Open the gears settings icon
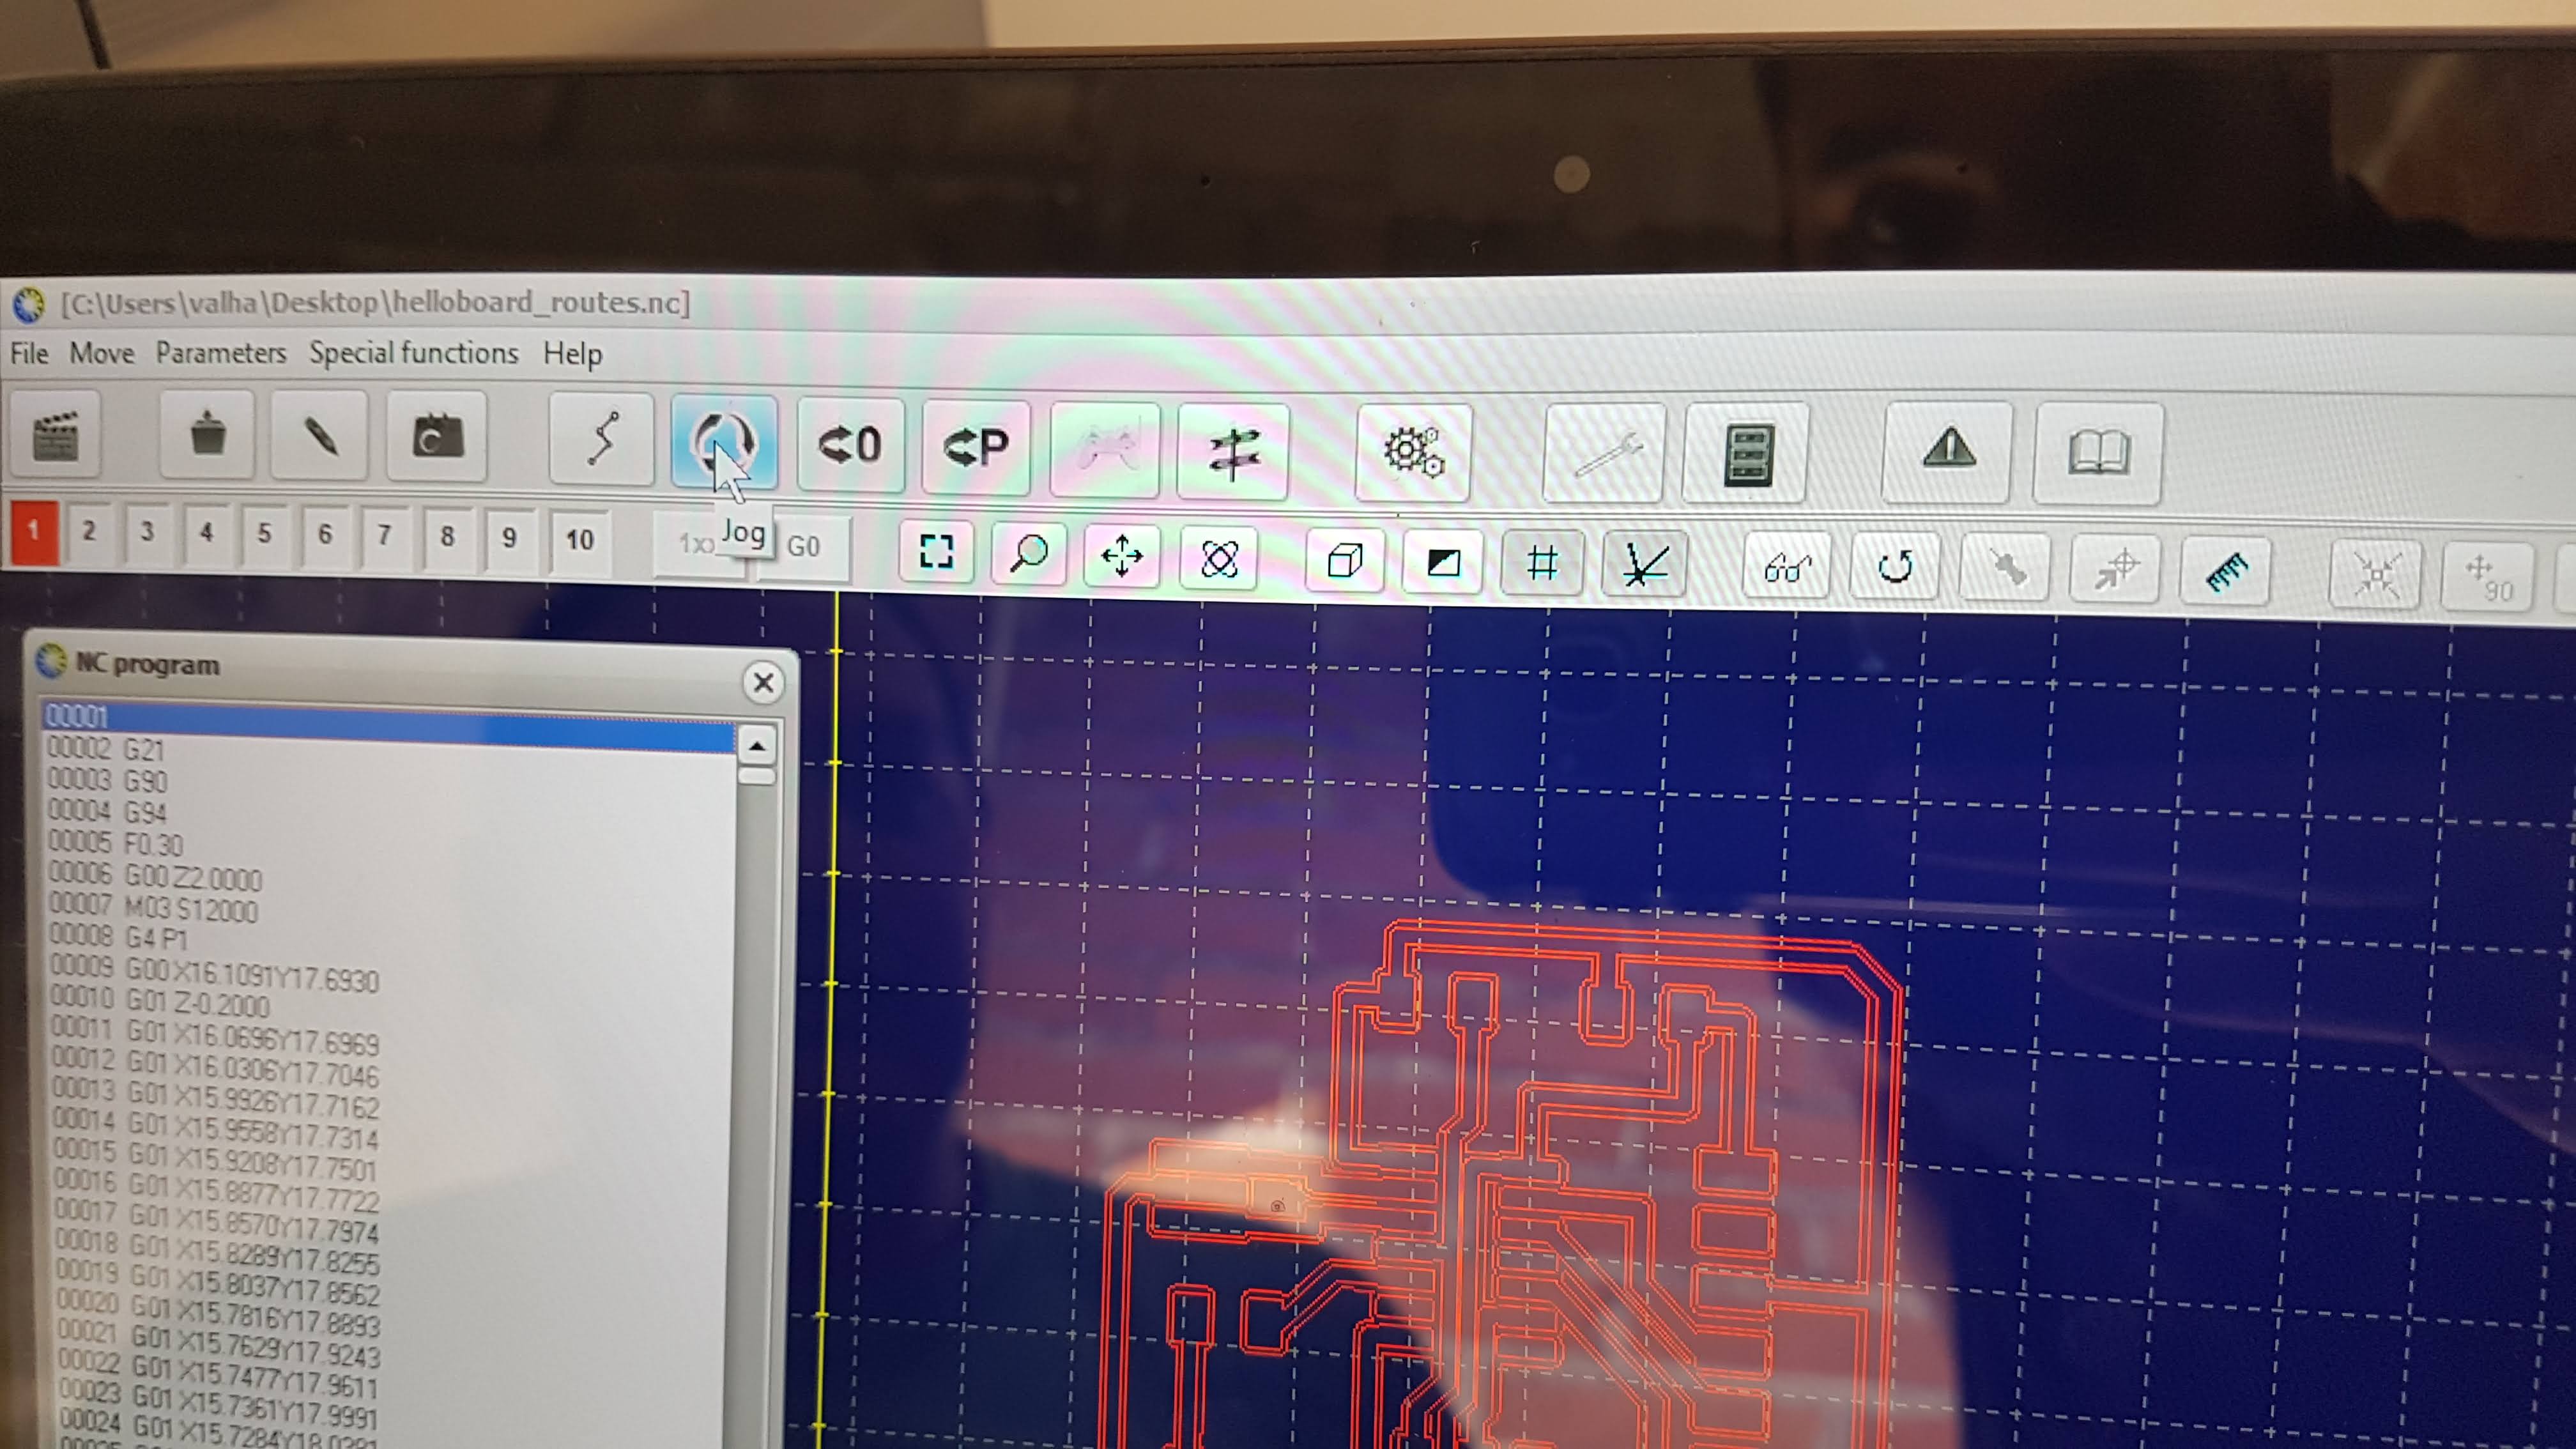The width and height of the screenshot is (2576, 1449). point(1412,452)
